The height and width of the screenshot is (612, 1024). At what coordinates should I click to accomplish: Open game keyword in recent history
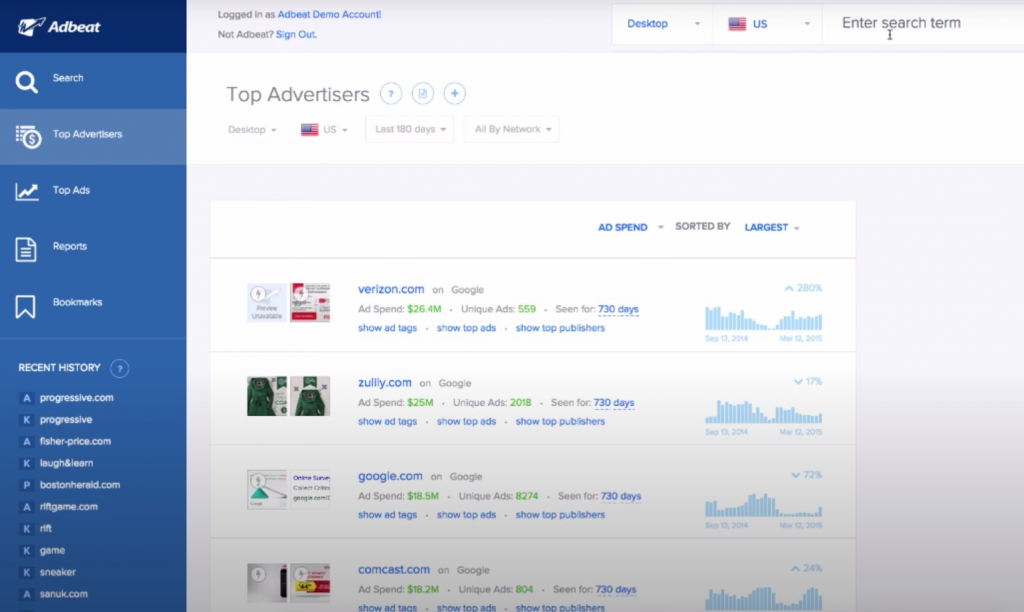click(52, 550)
